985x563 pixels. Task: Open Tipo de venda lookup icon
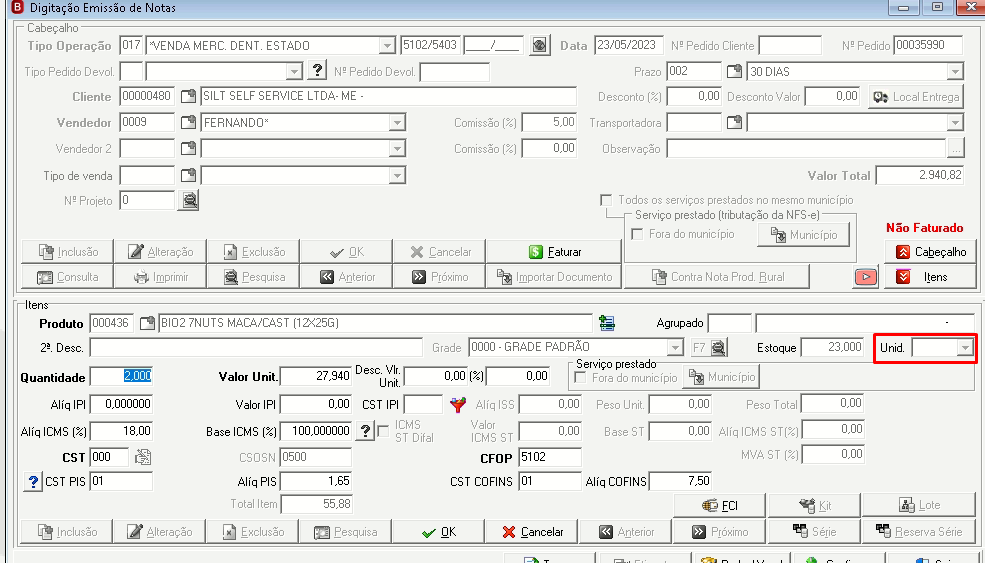click(x=188, y=175)
